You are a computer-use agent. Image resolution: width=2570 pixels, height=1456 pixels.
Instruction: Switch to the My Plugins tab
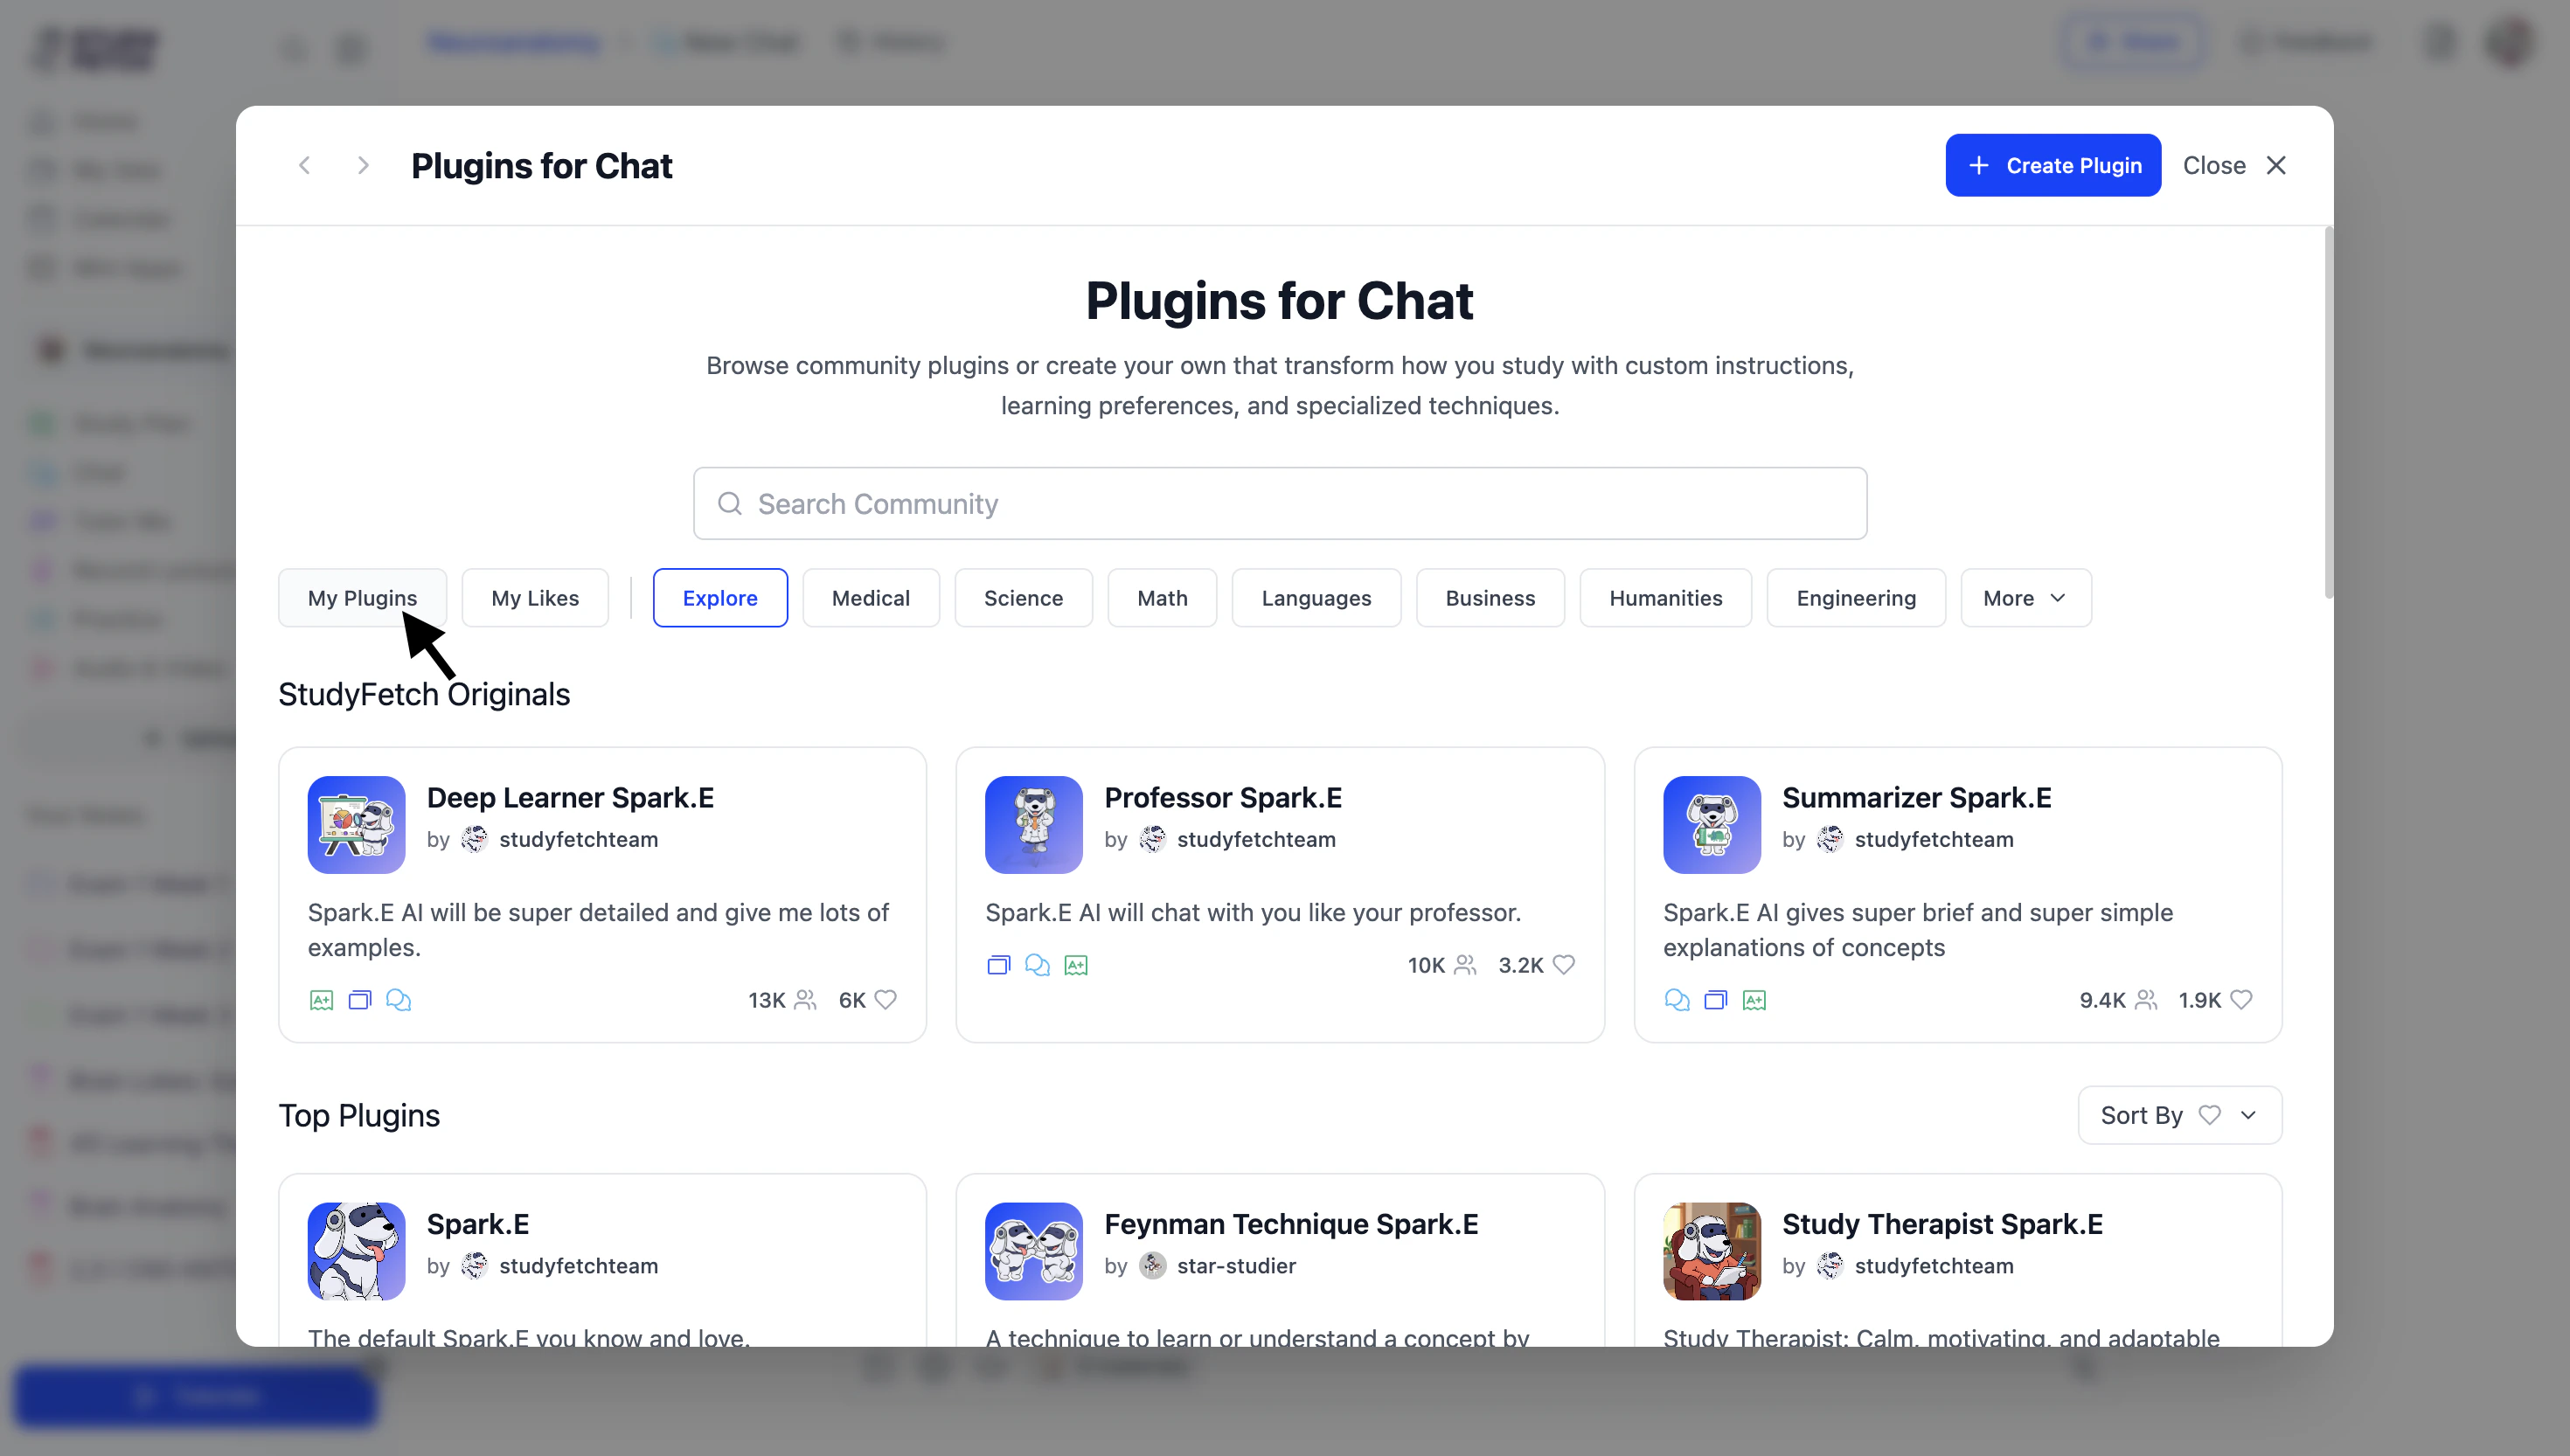[362, 598]
